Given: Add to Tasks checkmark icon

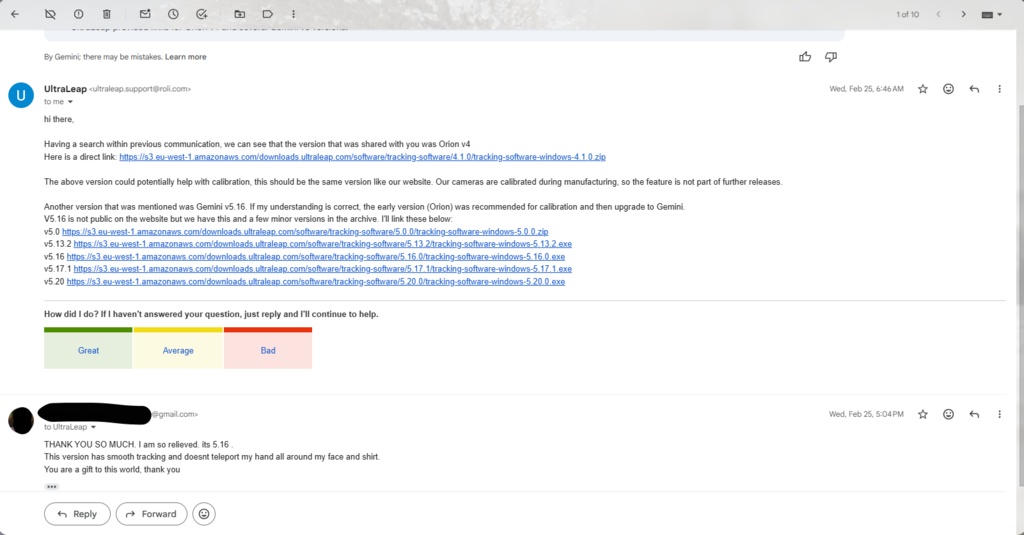Looking at the screenshot, I should tap(202, 14).
